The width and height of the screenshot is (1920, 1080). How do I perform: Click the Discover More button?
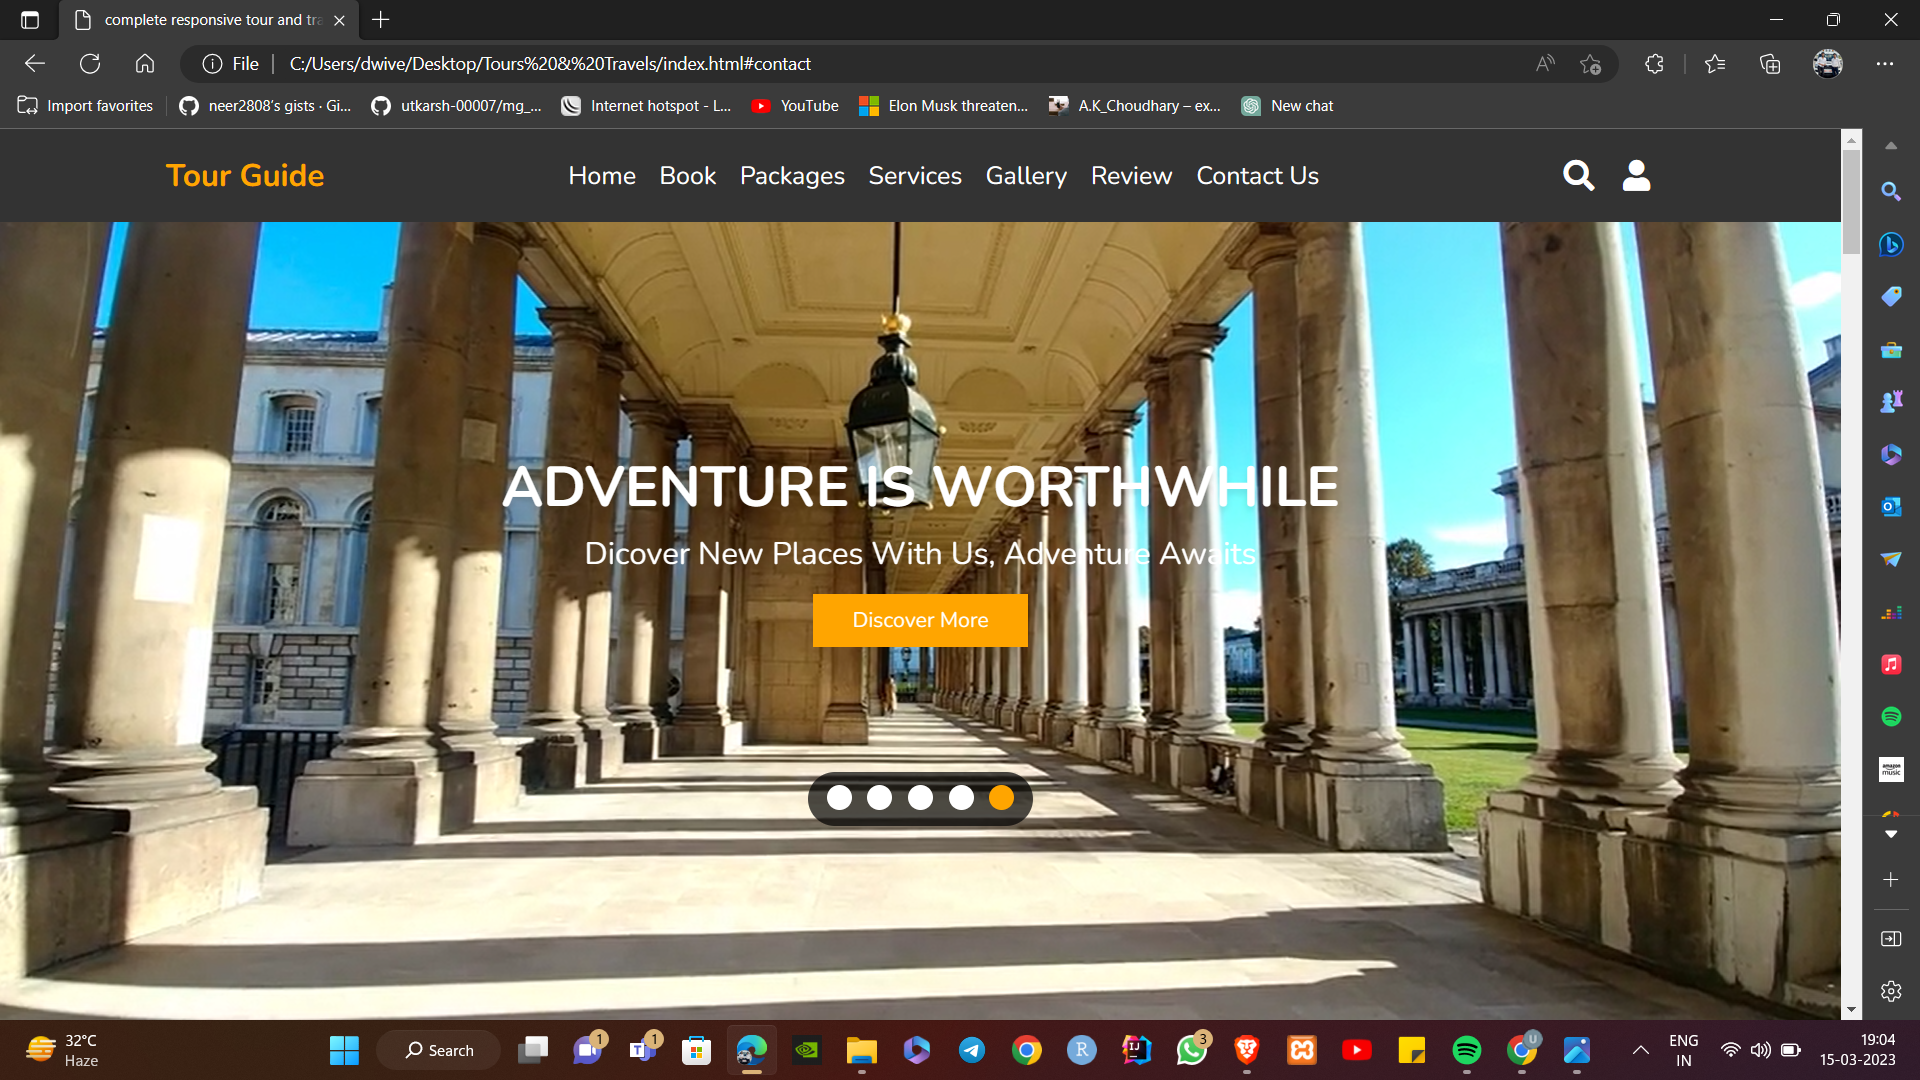(920, 620)
